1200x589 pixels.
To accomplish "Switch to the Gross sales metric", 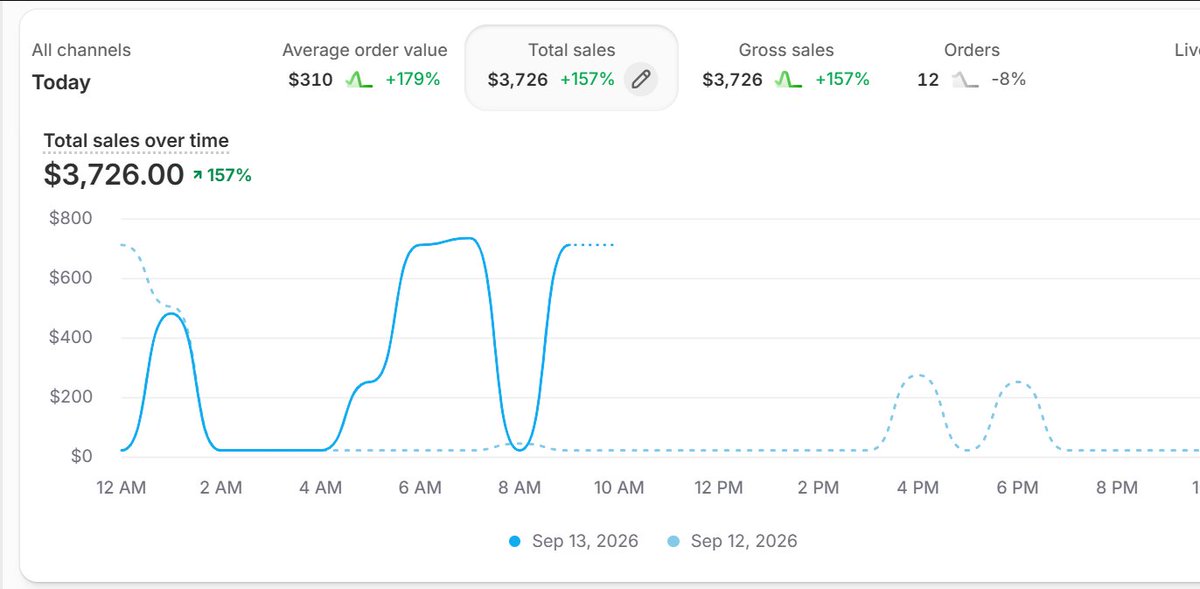I will point(786,66).
